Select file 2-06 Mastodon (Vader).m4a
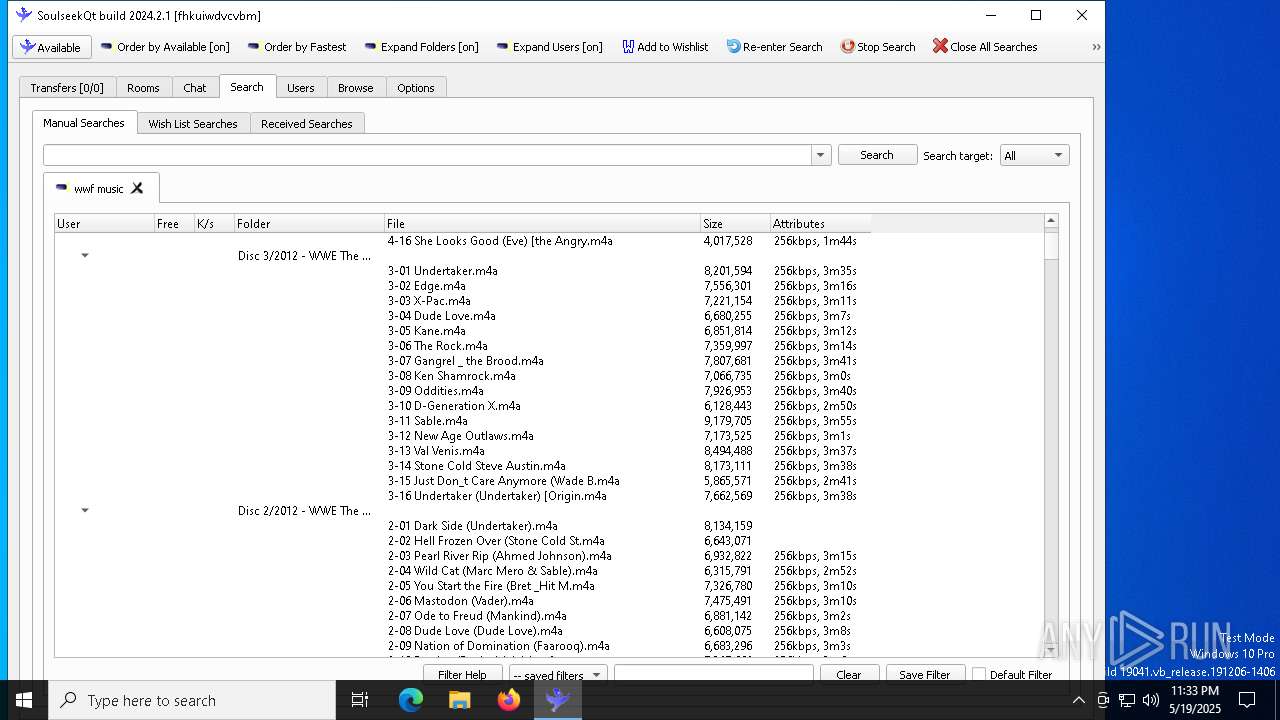 (x=461, y=601)
